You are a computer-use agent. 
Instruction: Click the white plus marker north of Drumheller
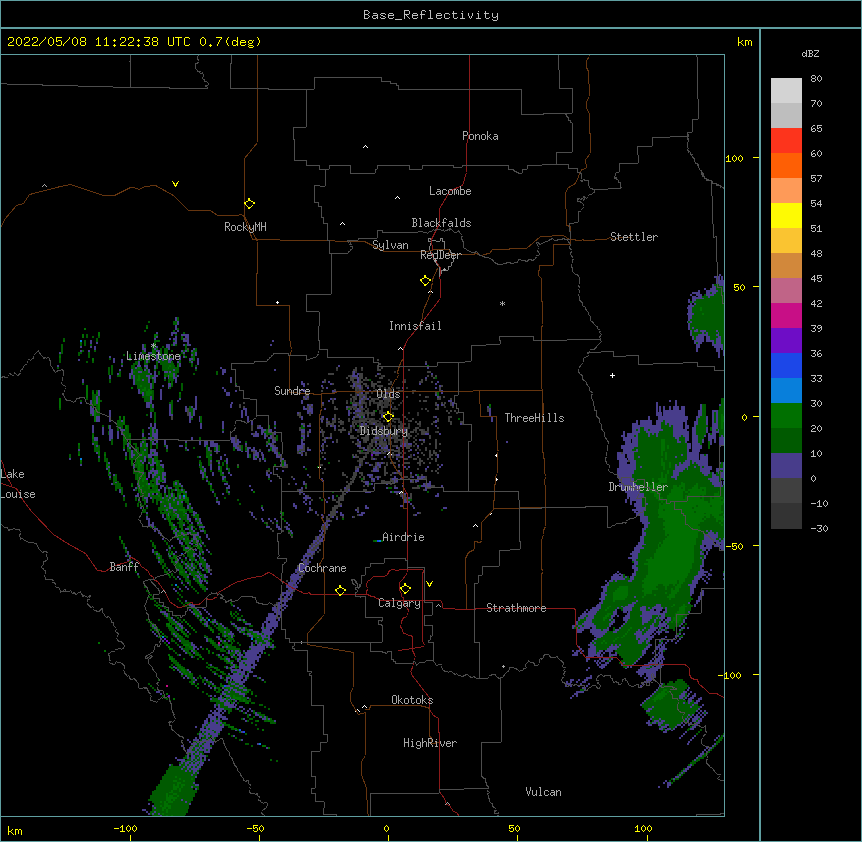pyautogui.click(x=612, y=375)
